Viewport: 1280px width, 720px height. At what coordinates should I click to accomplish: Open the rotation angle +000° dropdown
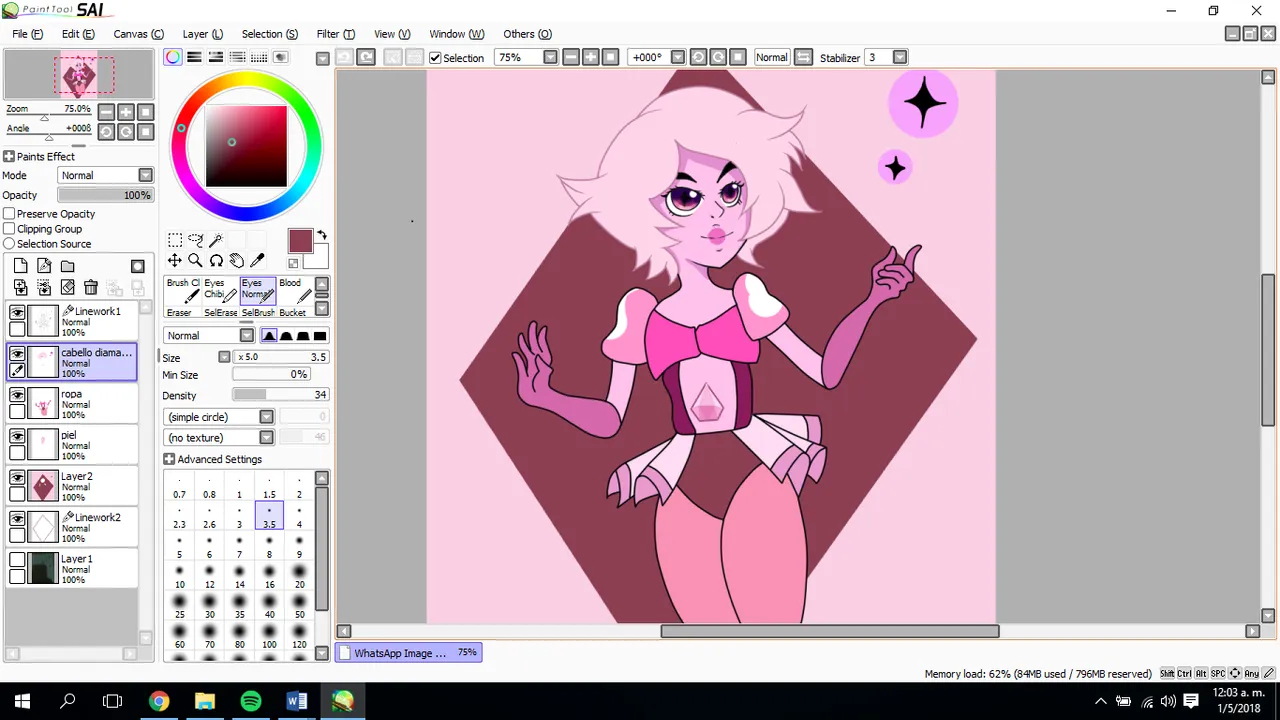[x=677, y=57]
